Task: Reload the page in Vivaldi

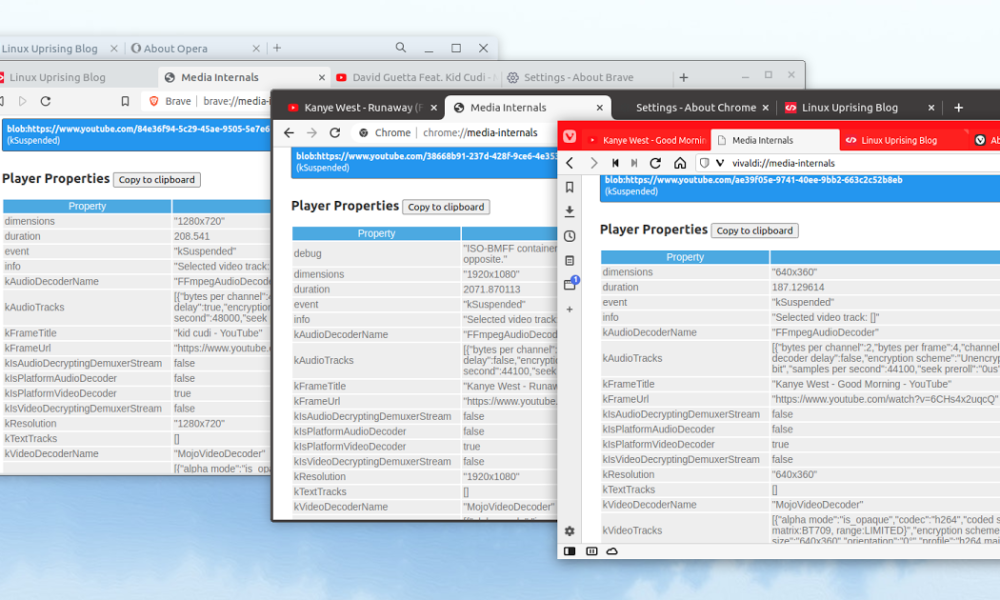Action: pos(655,163)
